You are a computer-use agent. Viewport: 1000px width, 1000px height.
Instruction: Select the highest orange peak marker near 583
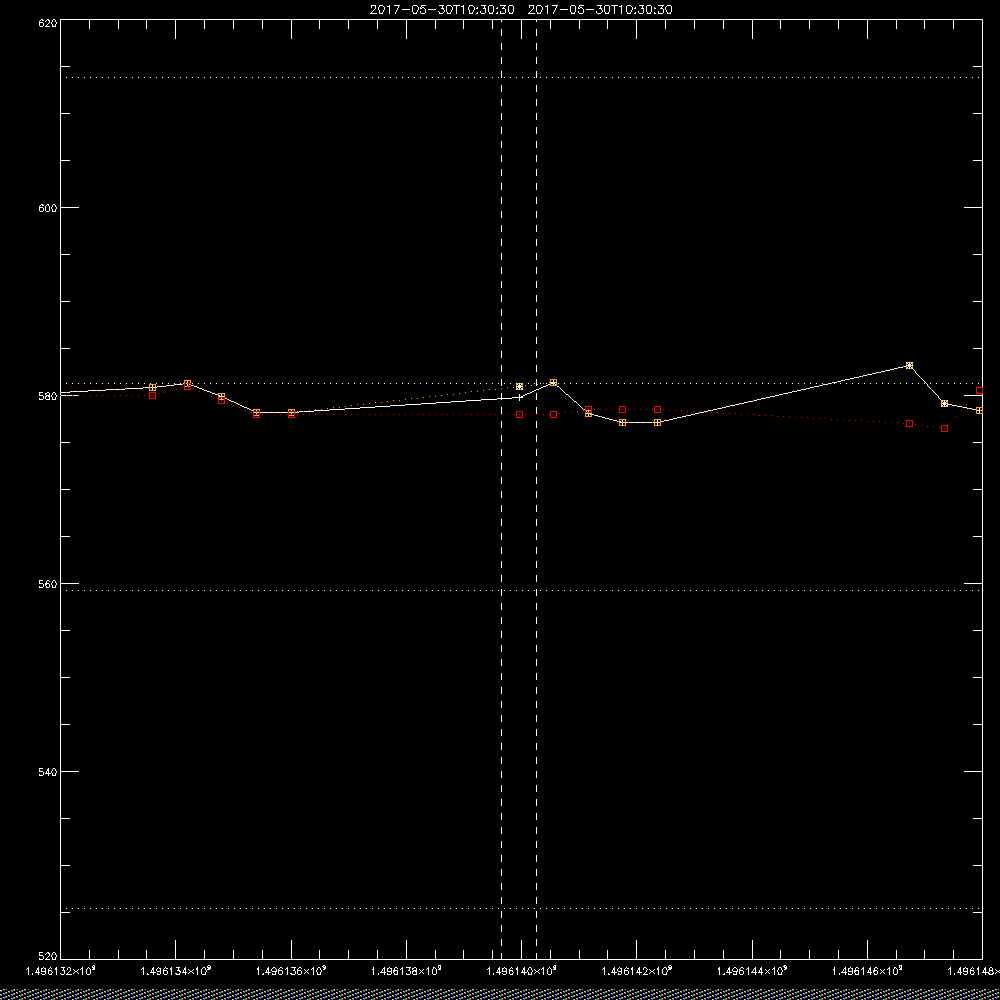pyautogui.click(x=909, y=365)
